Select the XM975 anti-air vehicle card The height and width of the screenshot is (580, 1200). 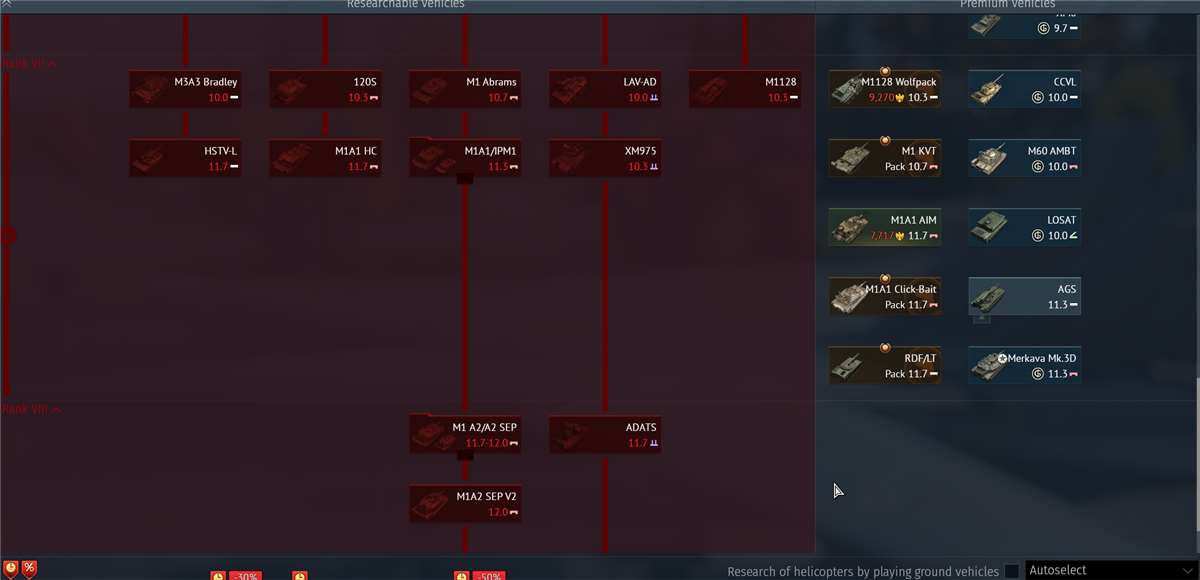point(605,158)
